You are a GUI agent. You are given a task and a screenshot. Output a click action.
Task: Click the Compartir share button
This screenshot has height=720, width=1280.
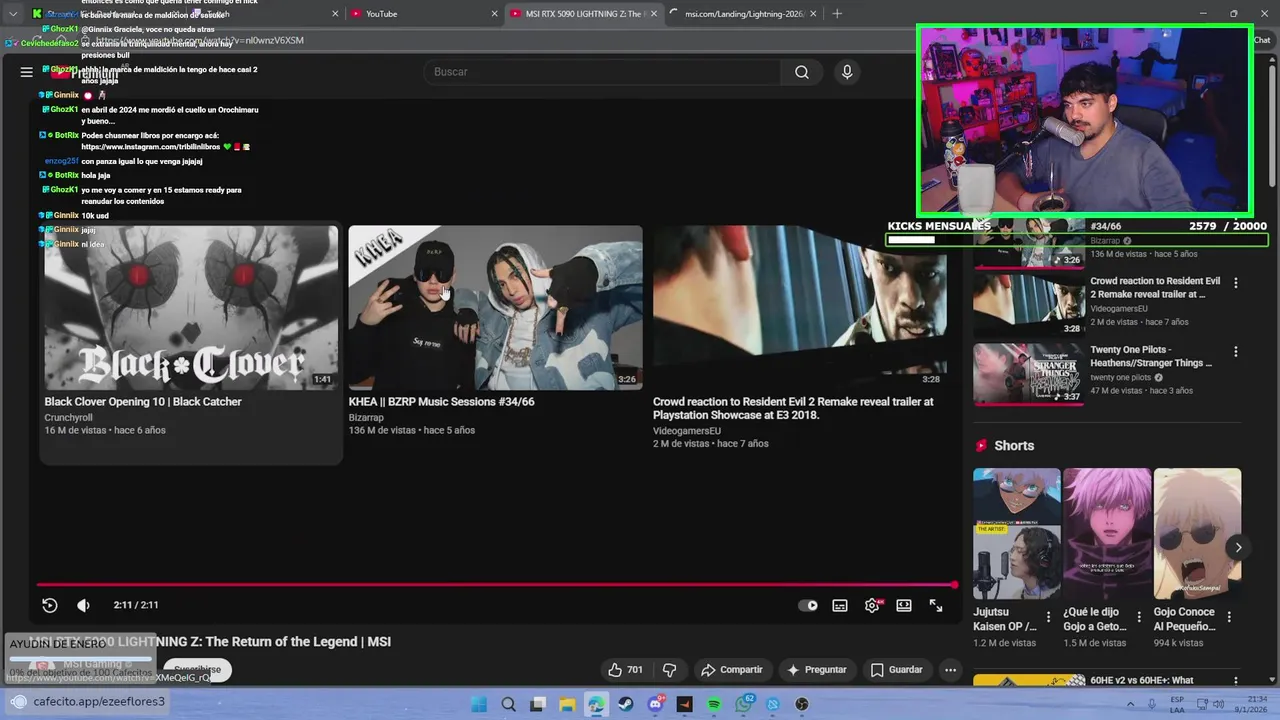[732, 670]
